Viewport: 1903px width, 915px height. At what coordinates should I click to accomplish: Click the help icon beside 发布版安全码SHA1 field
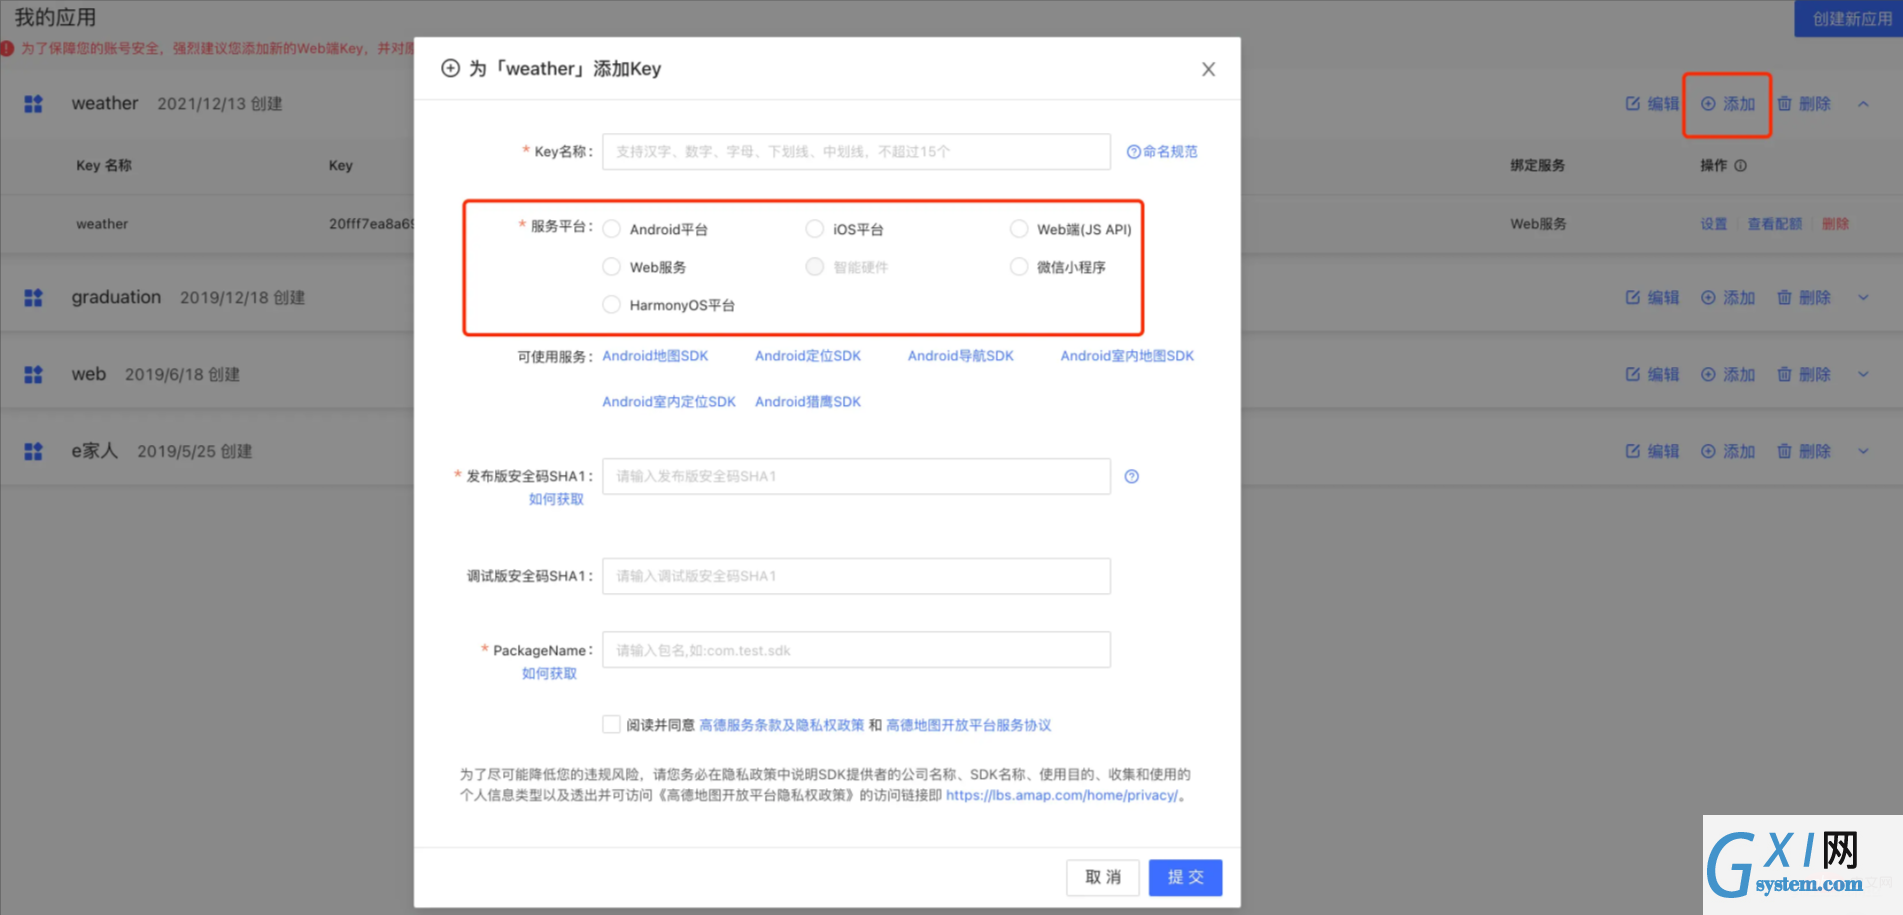point(1132,476)
